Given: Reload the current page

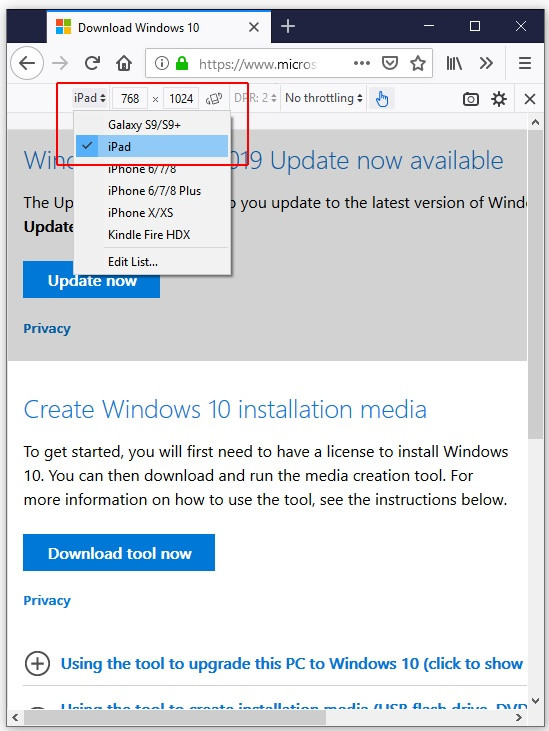Looking at the screenshot, I should click(x=92, y=63).
